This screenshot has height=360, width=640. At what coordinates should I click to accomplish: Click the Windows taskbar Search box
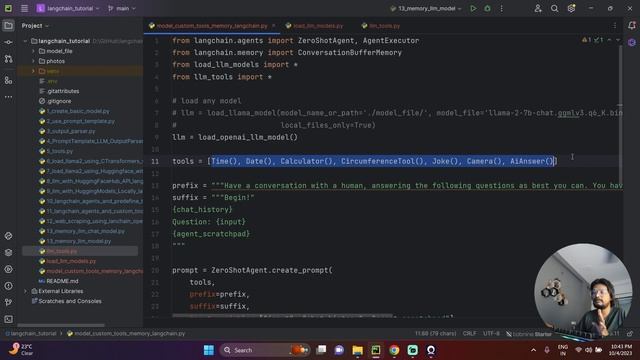(x=264, y=350)
